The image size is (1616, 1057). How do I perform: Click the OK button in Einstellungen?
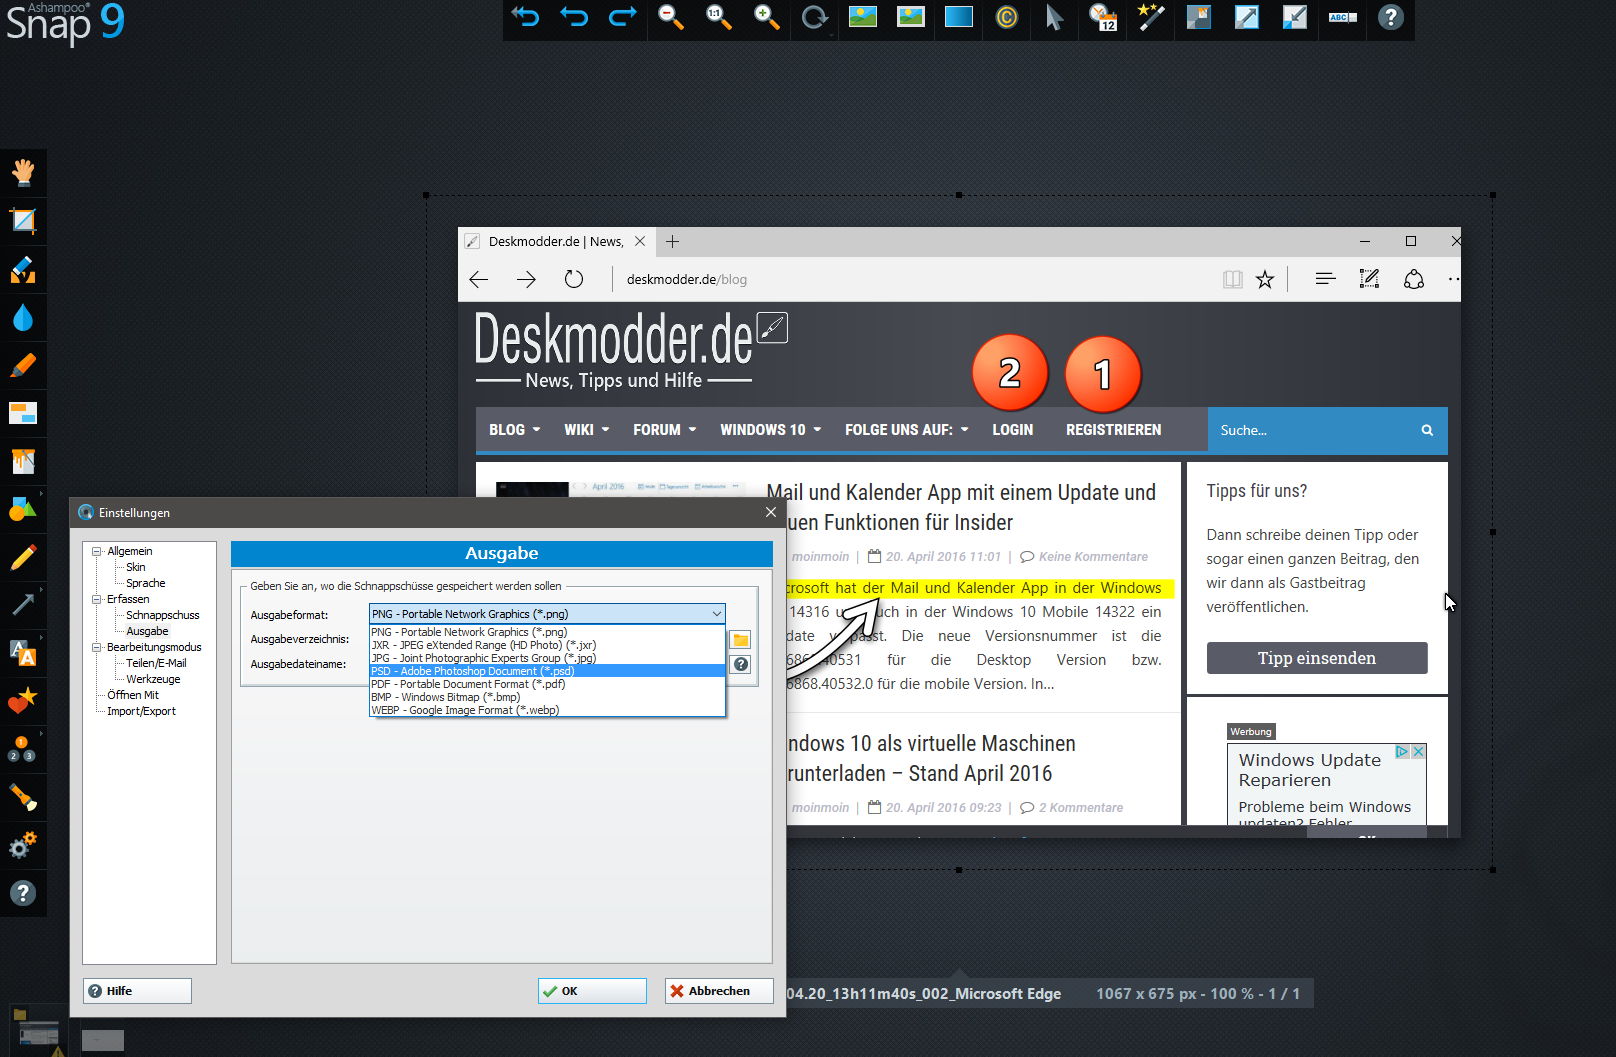(592, 991)
